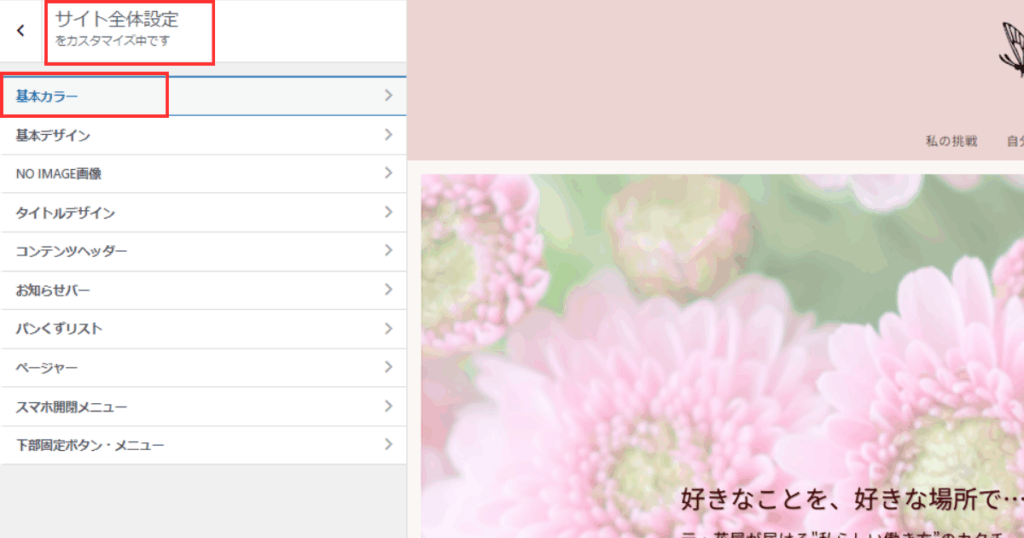Open パンくずリスト settings
Viewport: 1024px width, 538px height.
coord(59,329)
